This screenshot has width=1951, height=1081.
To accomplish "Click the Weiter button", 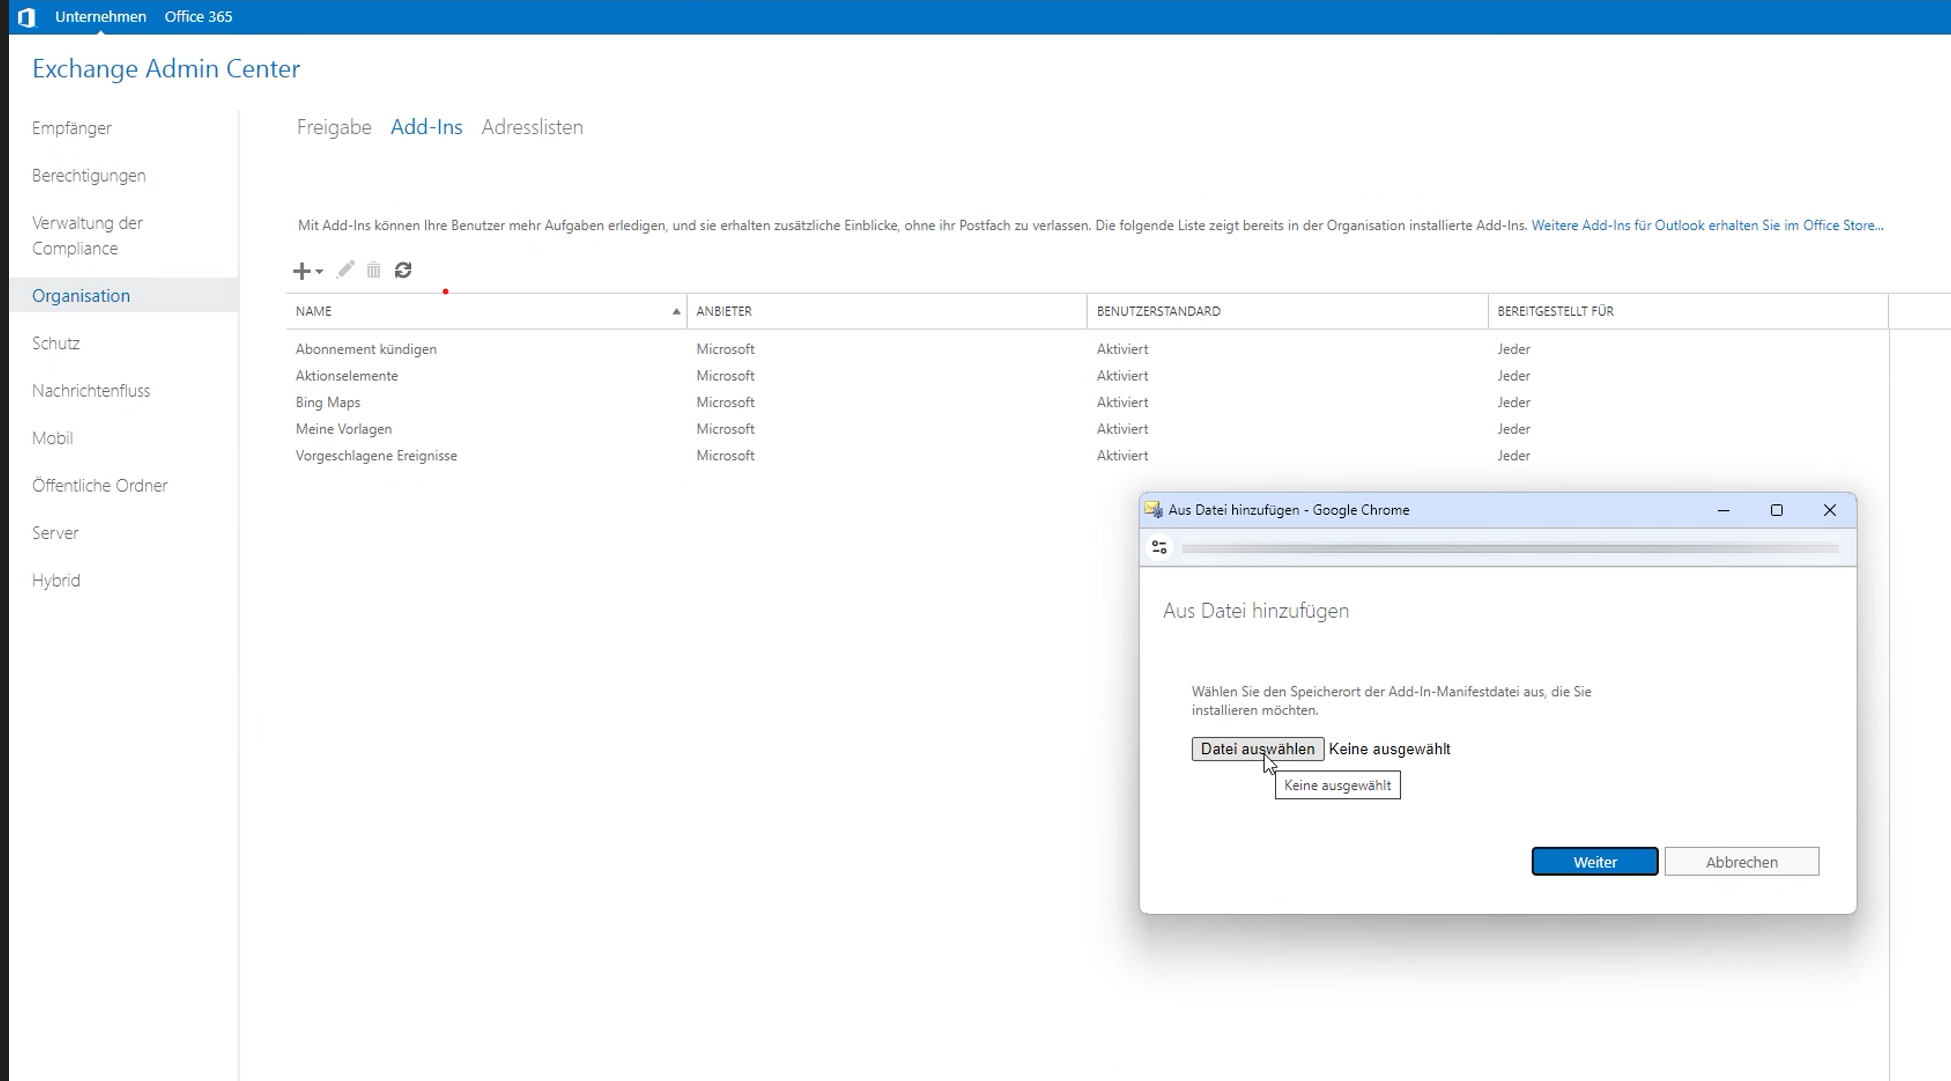I will (x=1595, y=862).
